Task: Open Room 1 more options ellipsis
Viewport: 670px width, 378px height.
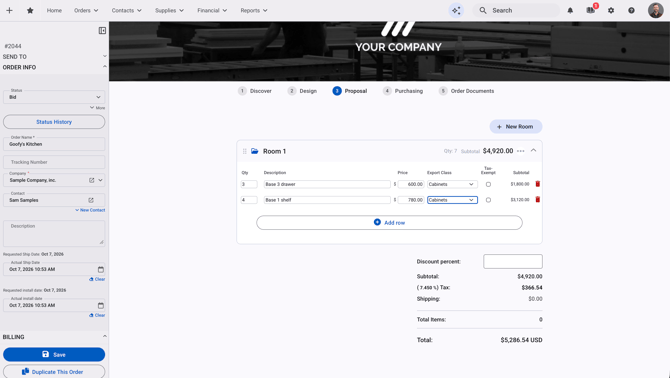Action: coord(520,151)
